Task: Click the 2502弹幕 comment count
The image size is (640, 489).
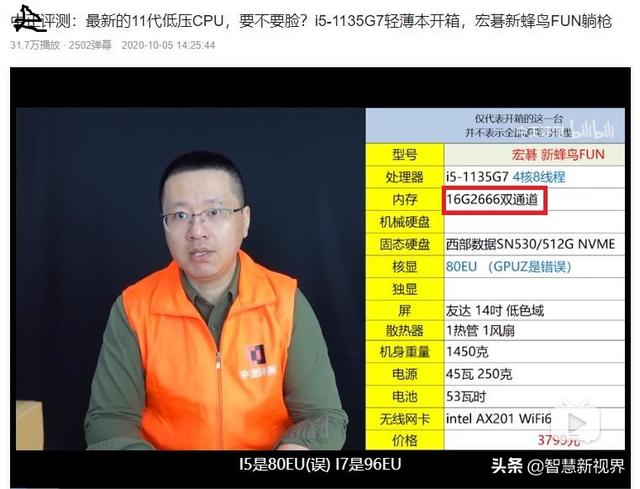Action: [90, 45]
